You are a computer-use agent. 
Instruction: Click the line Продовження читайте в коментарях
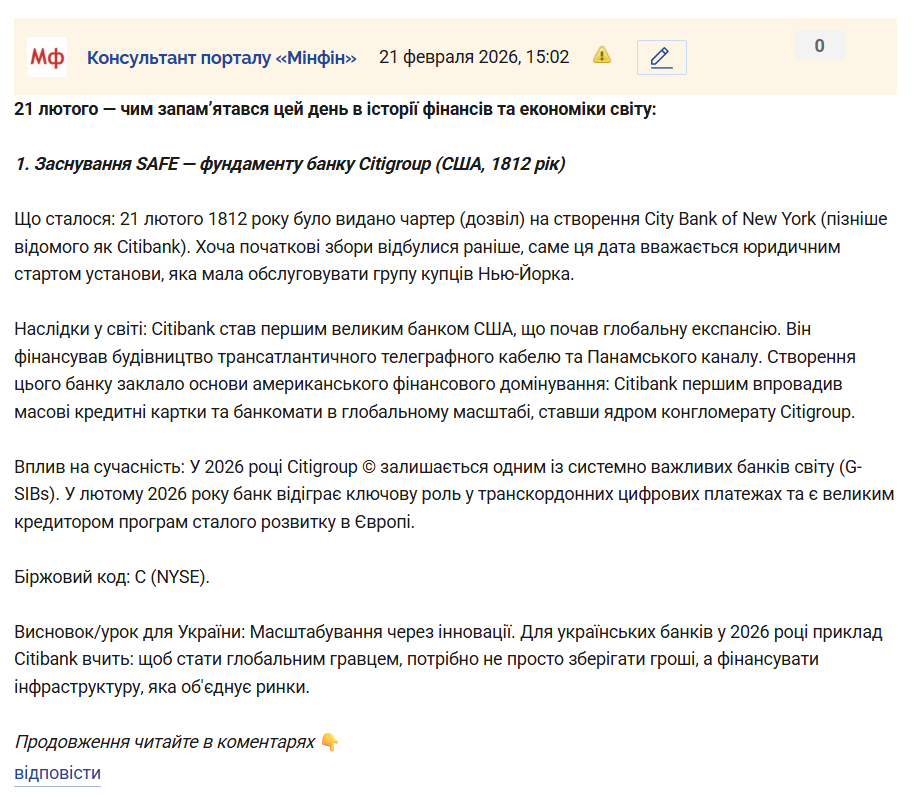point(177,742)
